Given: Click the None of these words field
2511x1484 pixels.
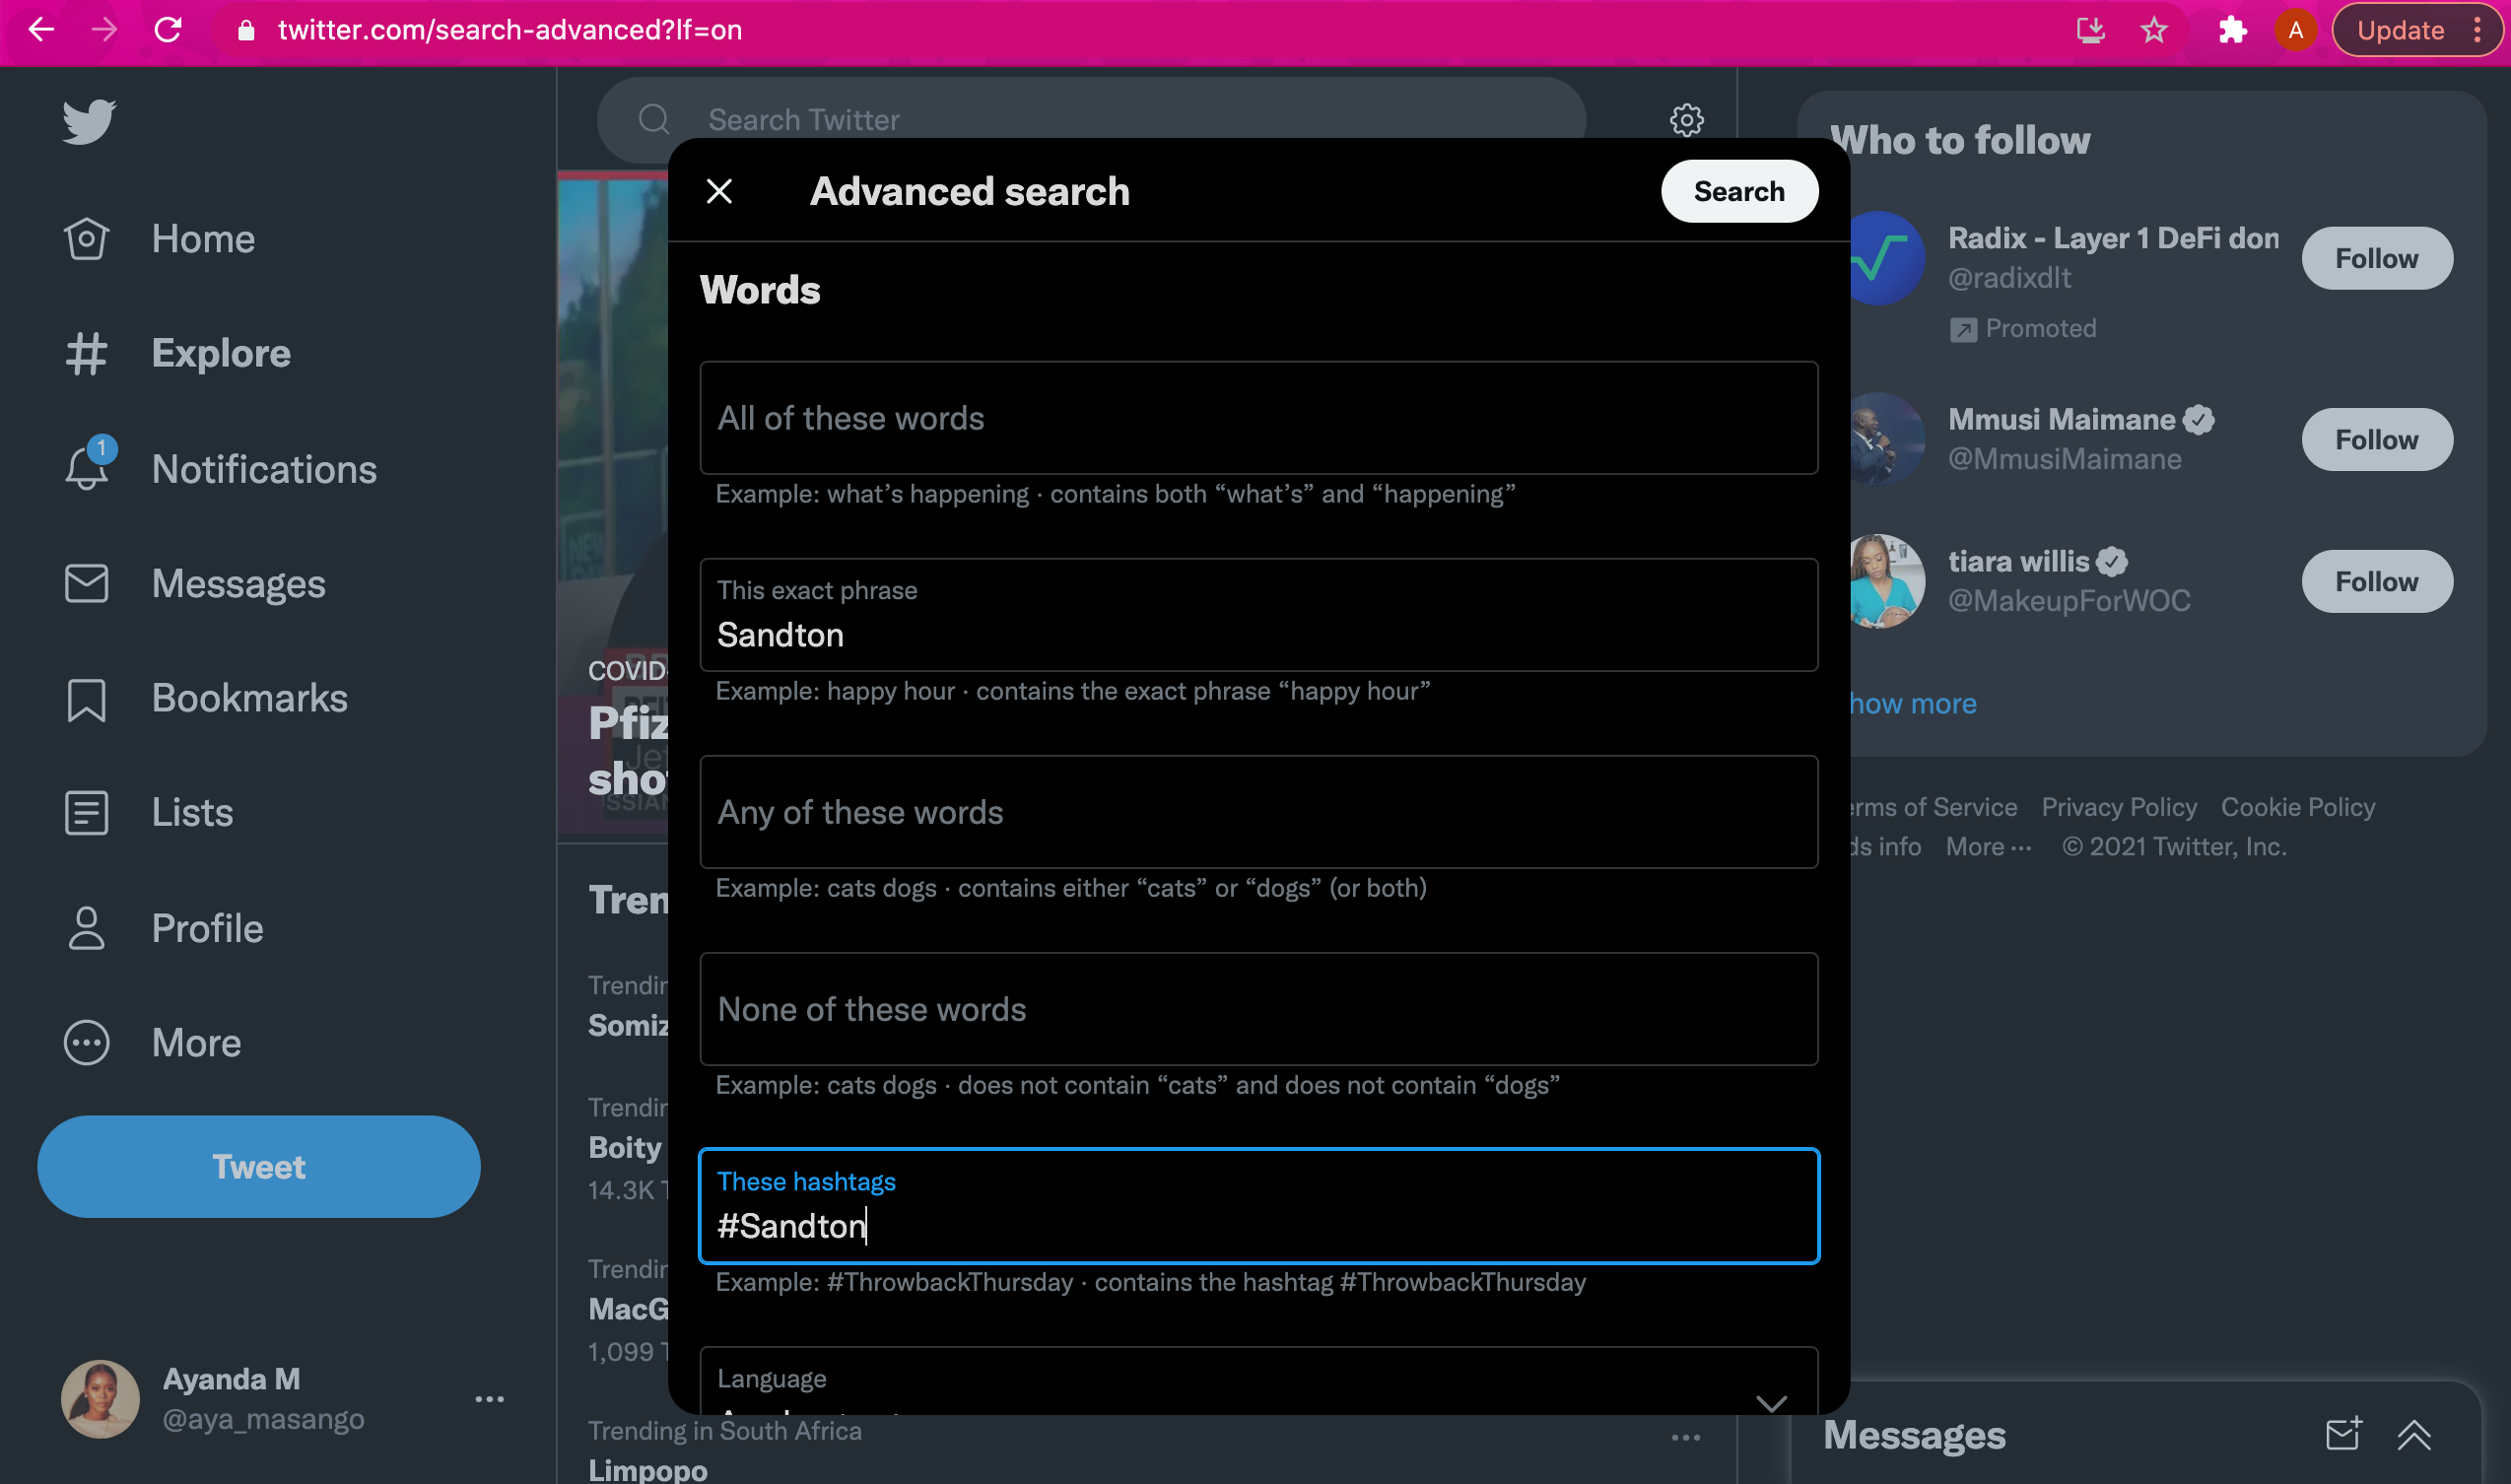Looking at the screenshot, I should pyautogui.click(x=1258, y=1009).
